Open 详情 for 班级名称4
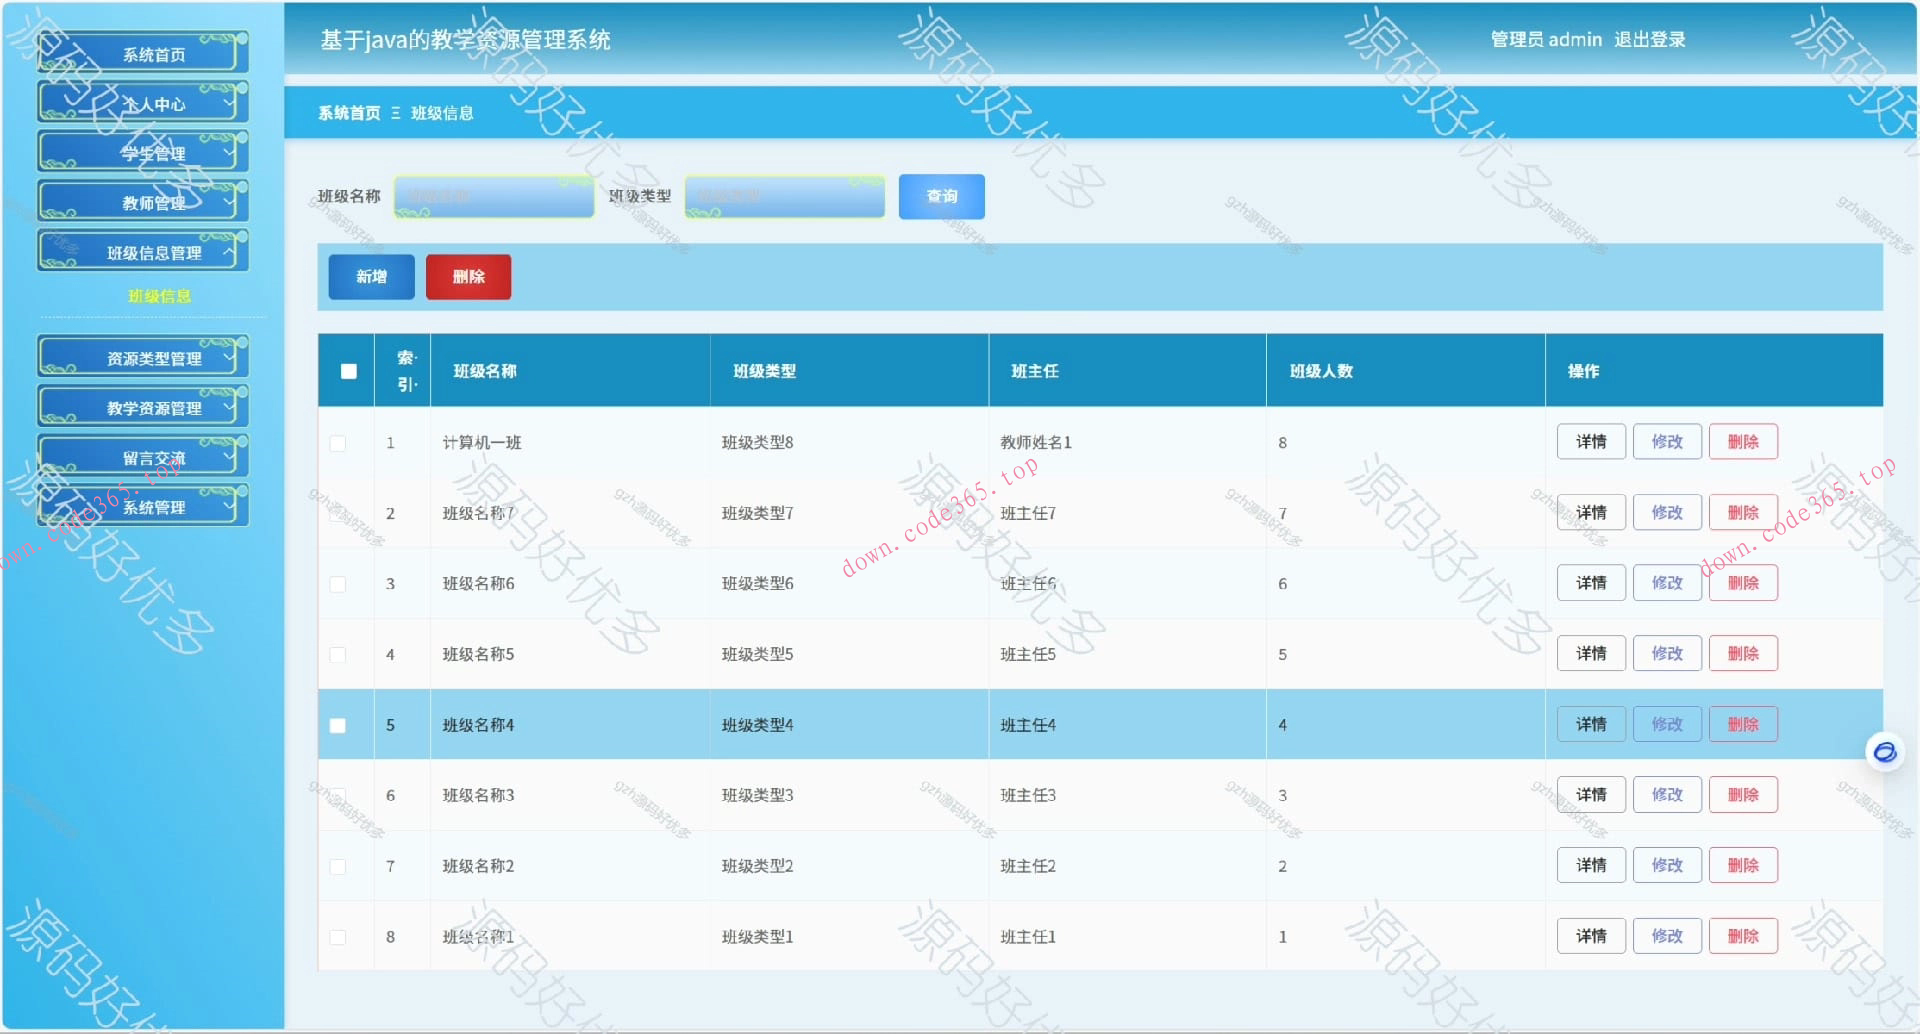The height and width of the screenshot is (1034, 1920). coord(1591,724)
